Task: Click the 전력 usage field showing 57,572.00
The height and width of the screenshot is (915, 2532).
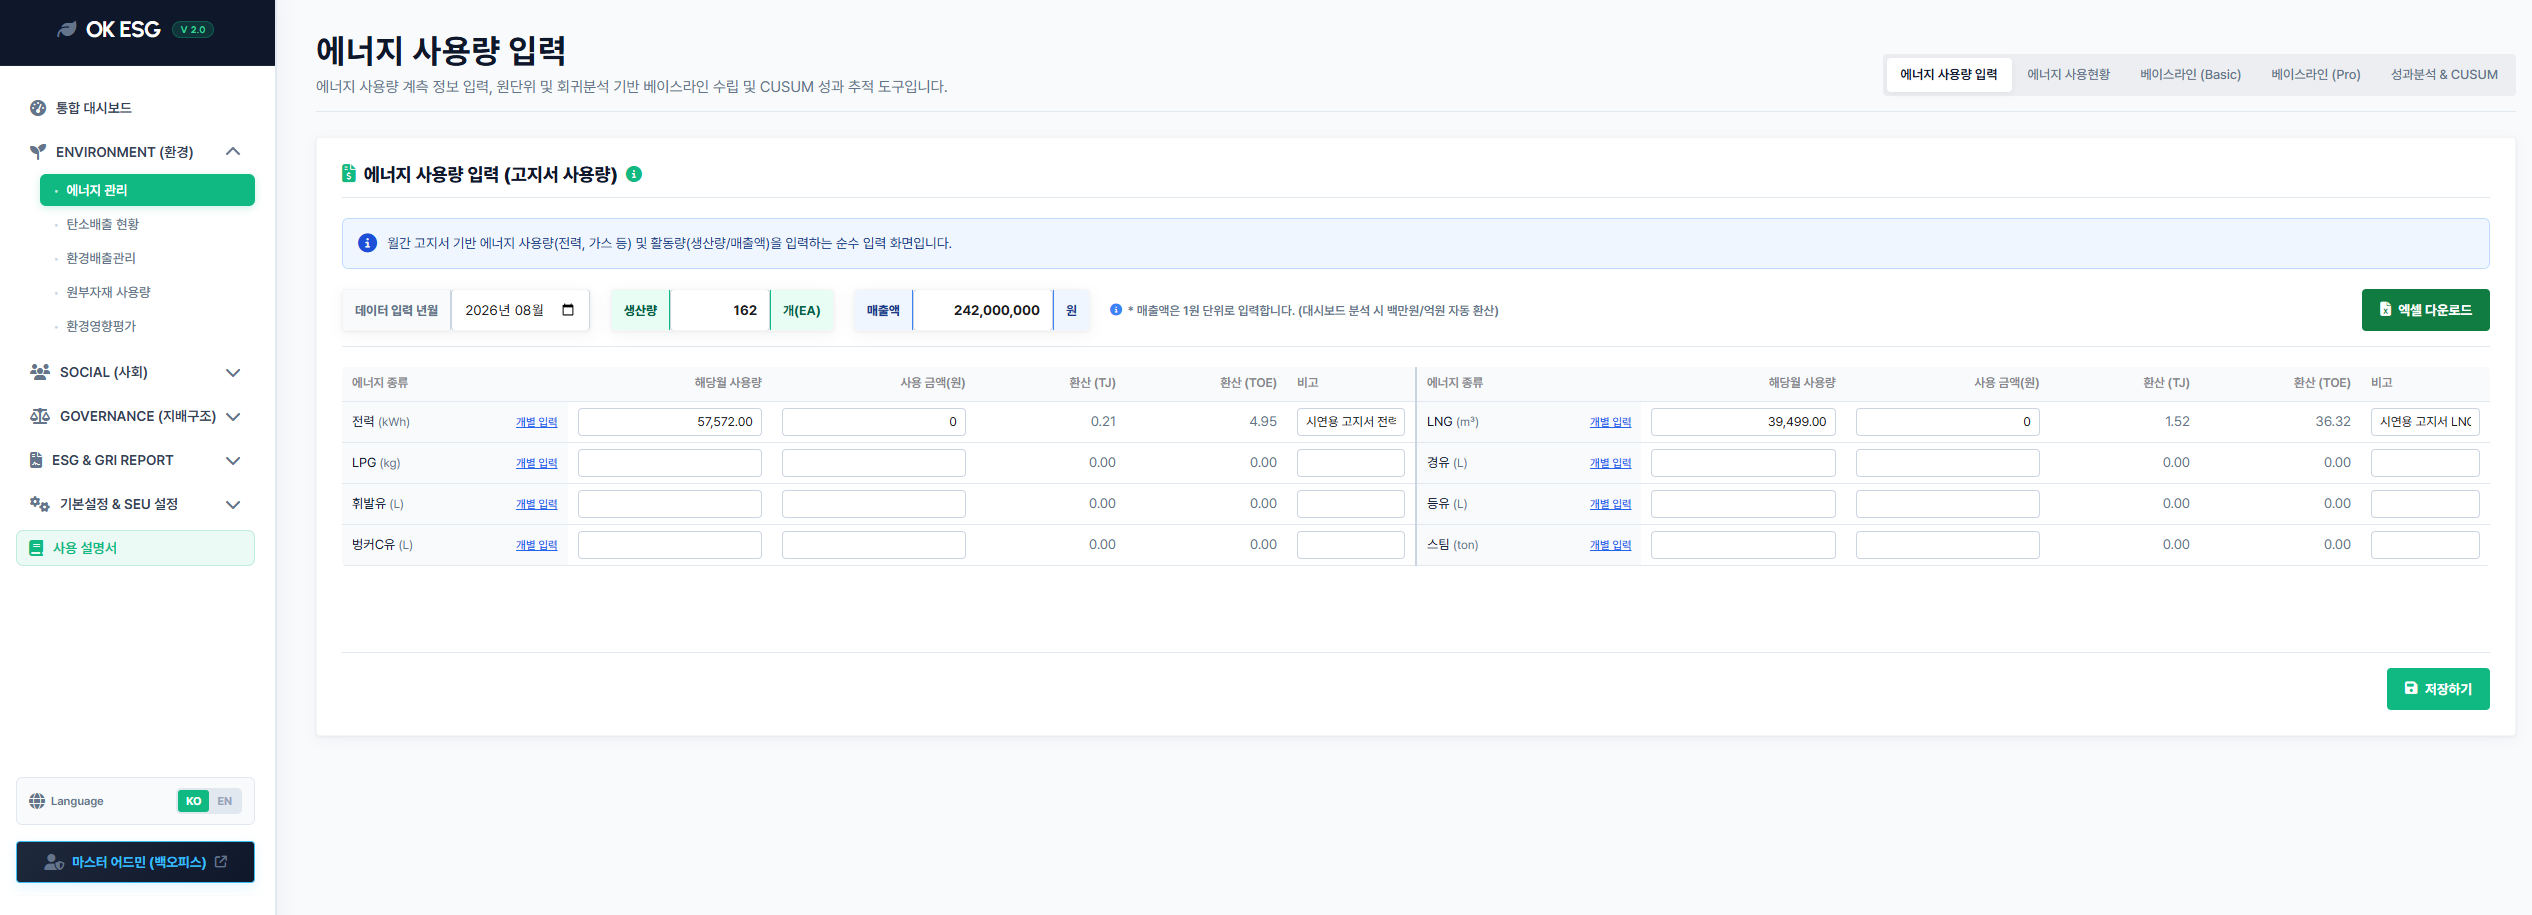Action: tap(670, 422)
